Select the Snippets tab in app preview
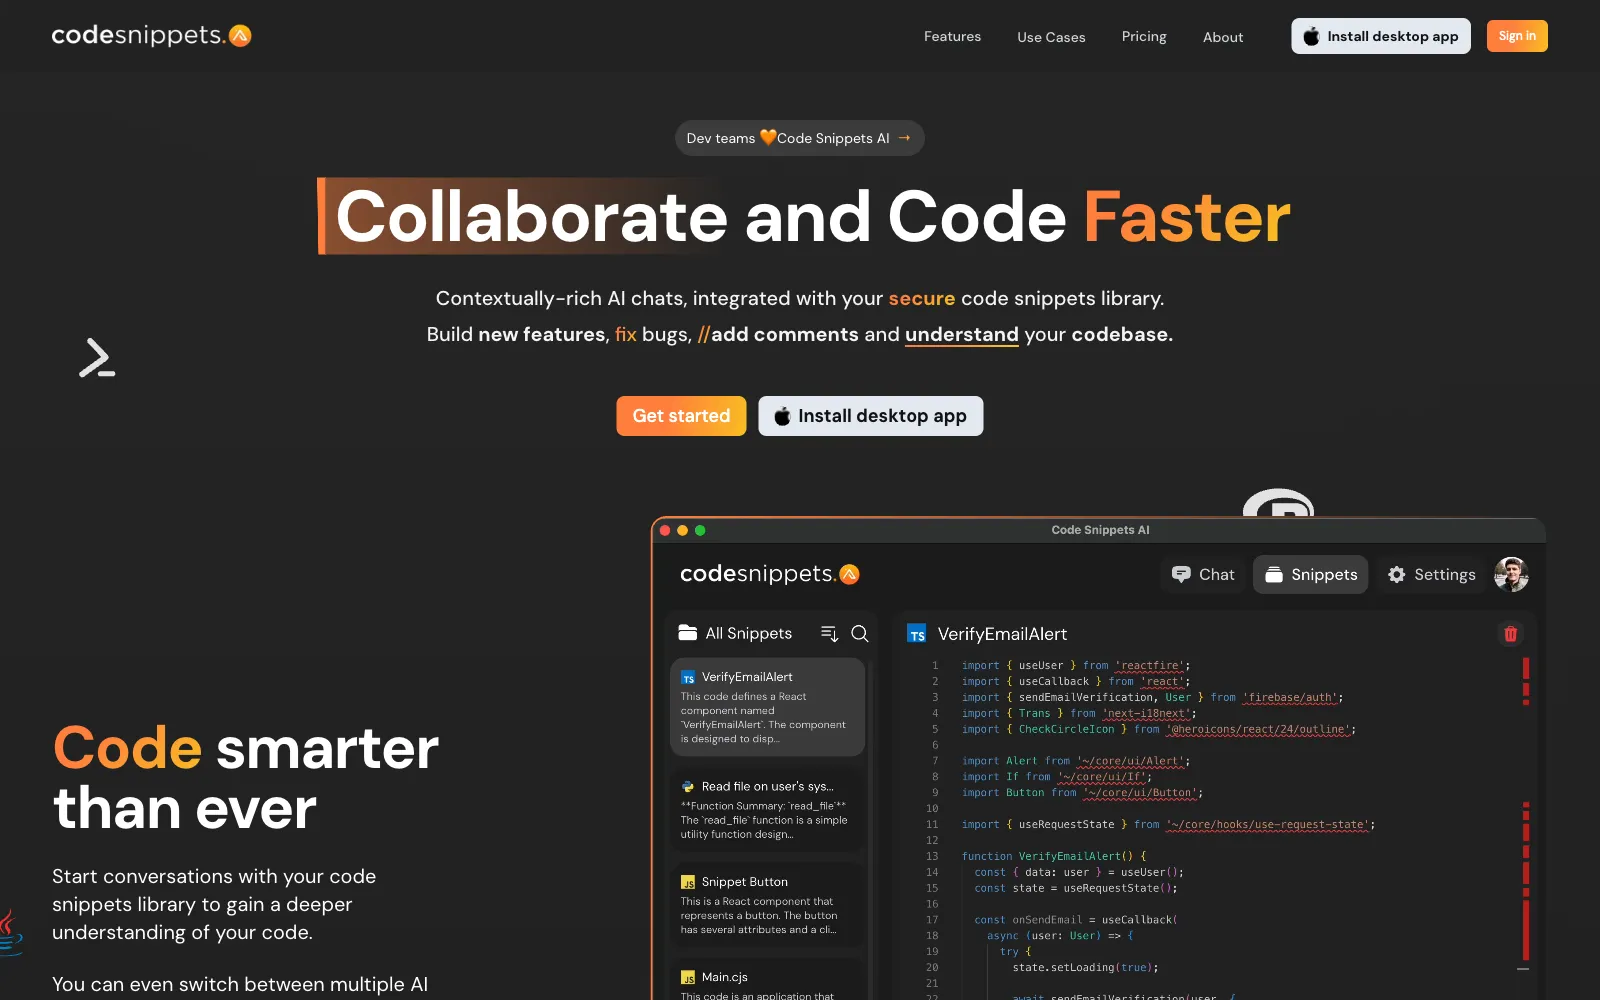1600x1000 pixels. click(x=1310, y=574)
